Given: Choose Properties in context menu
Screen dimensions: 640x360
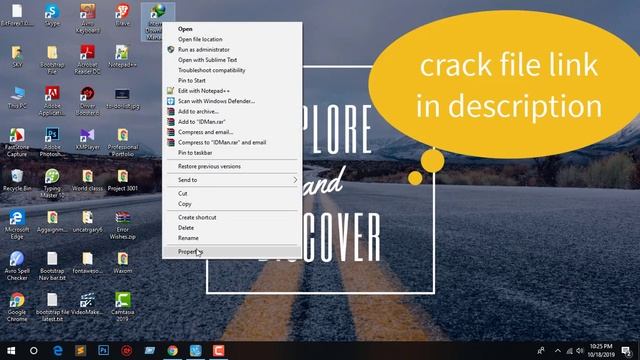Looking at the screenshot, I should (x=232, y=251).
